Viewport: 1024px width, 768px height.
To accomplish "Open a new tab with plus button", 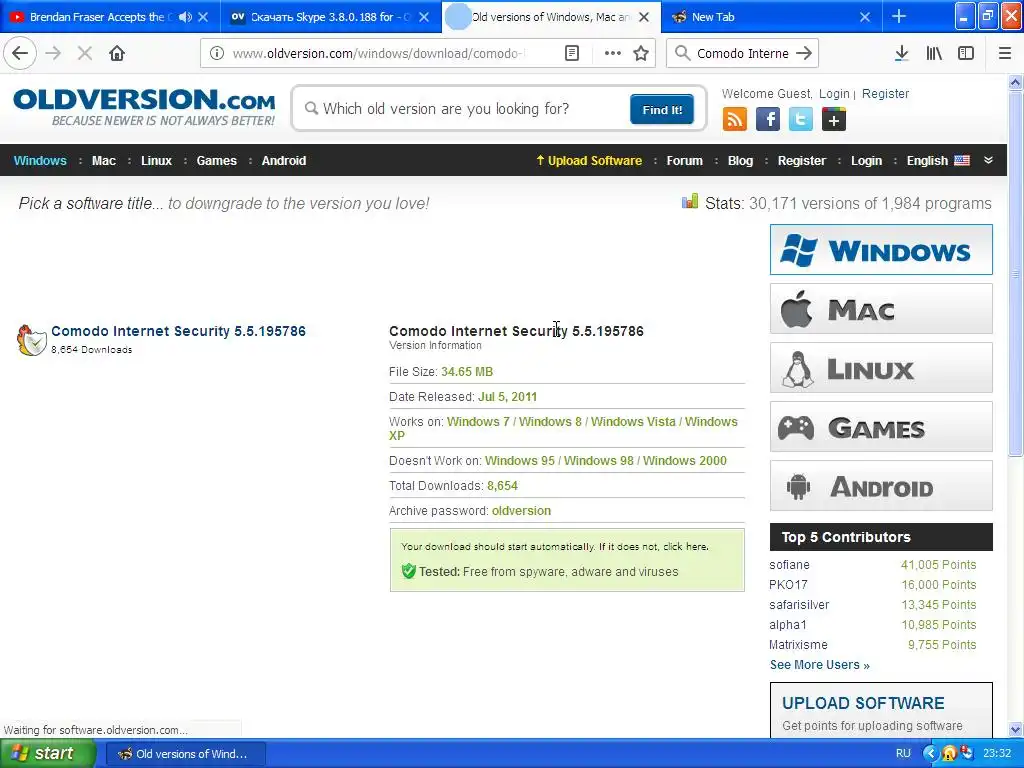I will (x=899, y=16).
